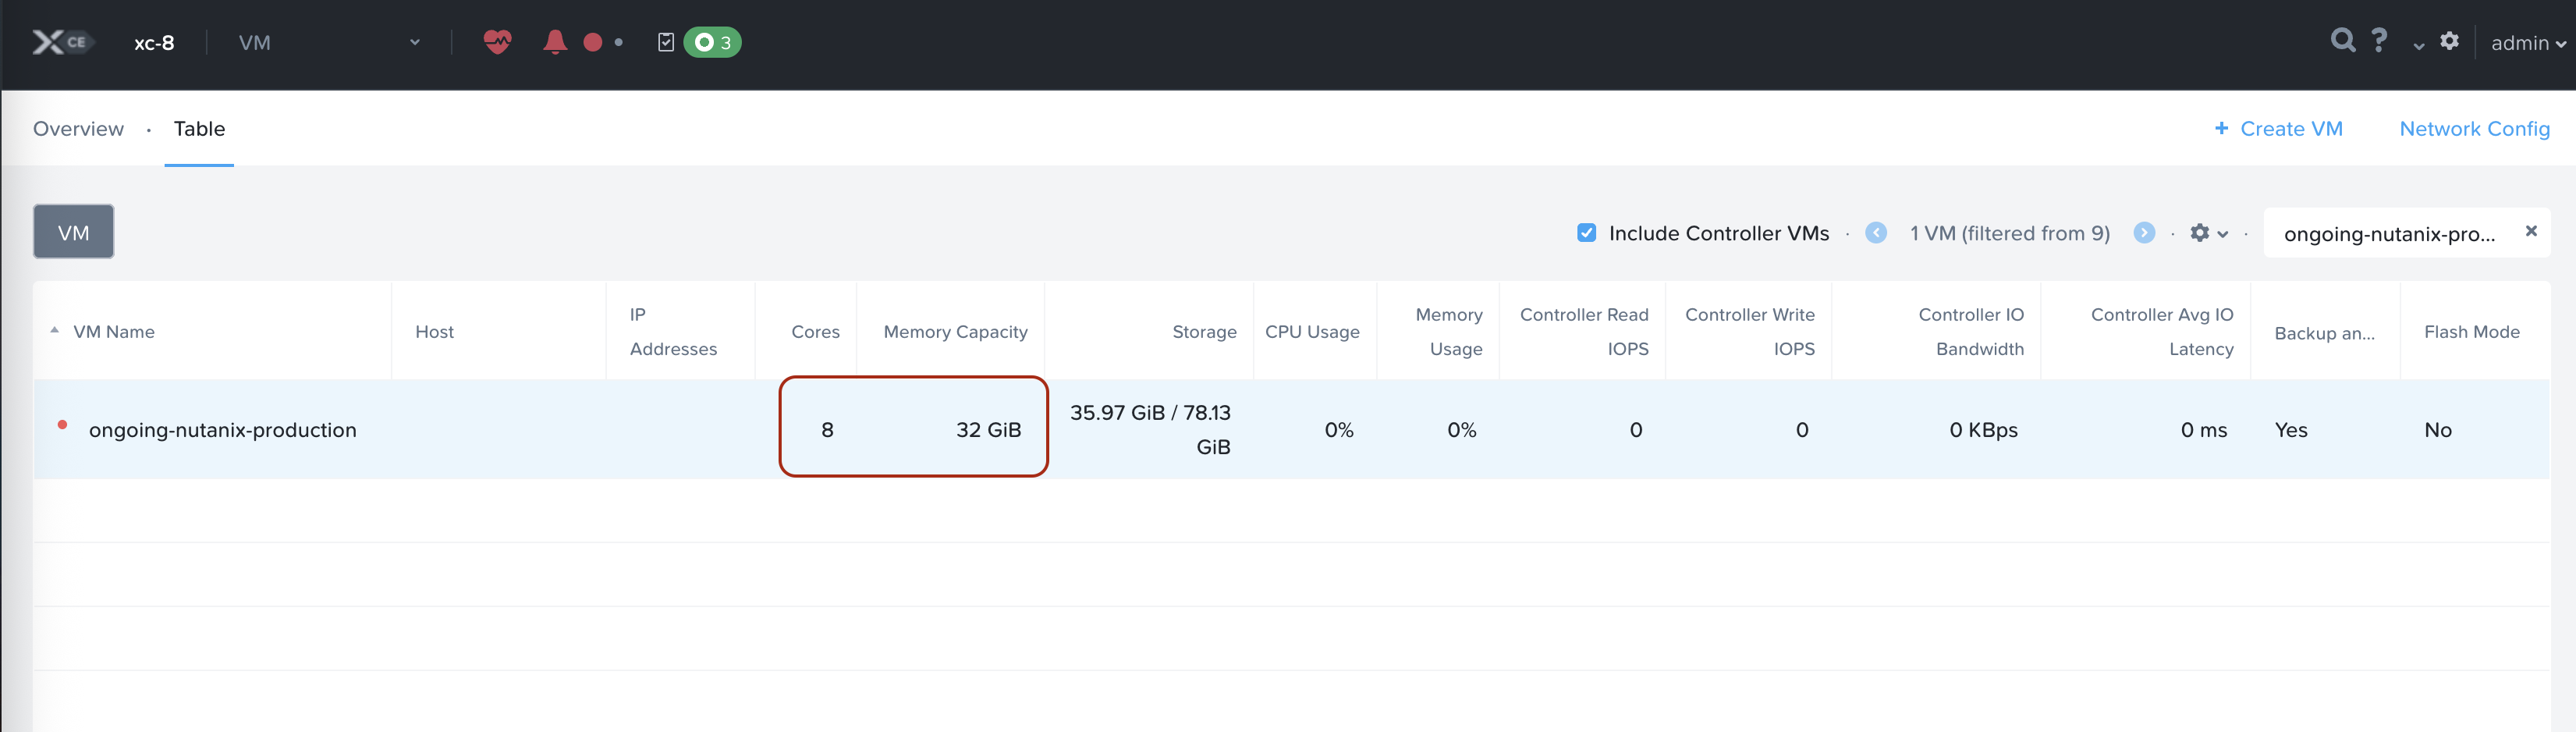
Task: Open the health status heart icon
Action: tap(495, 42)
